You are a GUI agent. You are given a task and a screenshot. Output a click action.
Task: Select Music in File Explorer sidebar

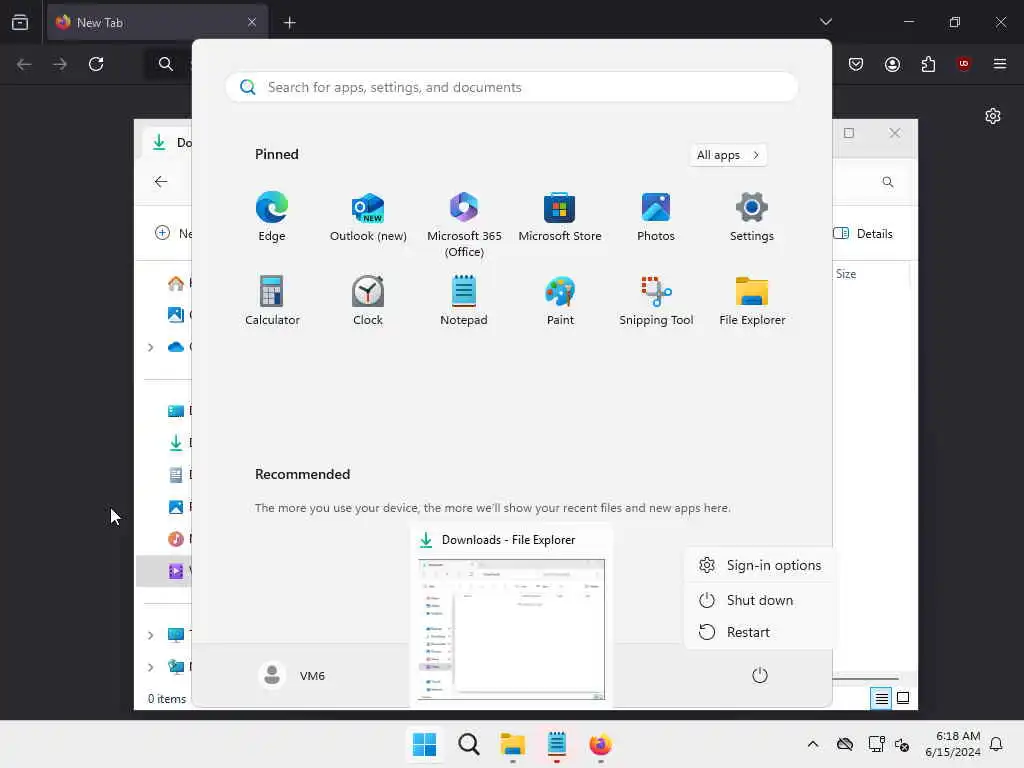click(176, 539)
